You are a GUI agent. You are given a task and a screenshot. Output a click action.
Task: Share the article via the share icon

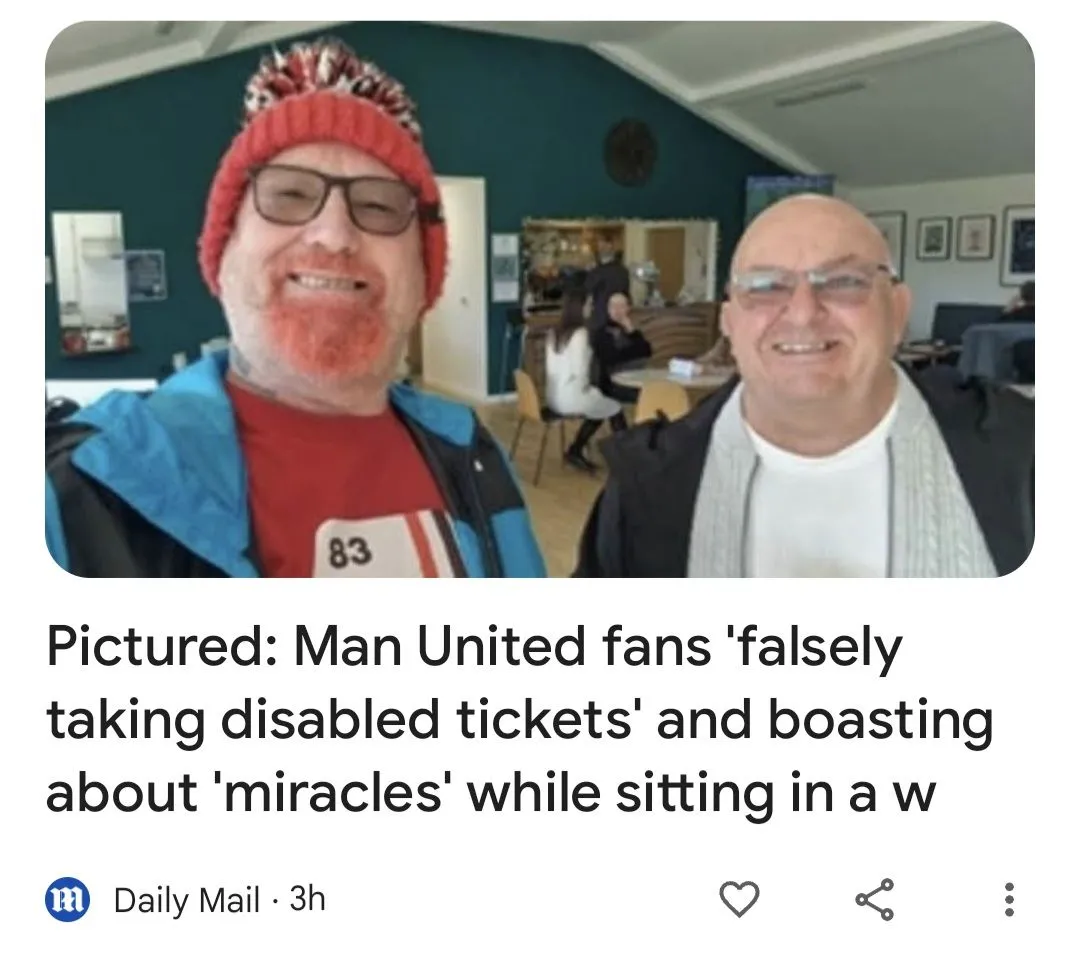tap(874, 899)
